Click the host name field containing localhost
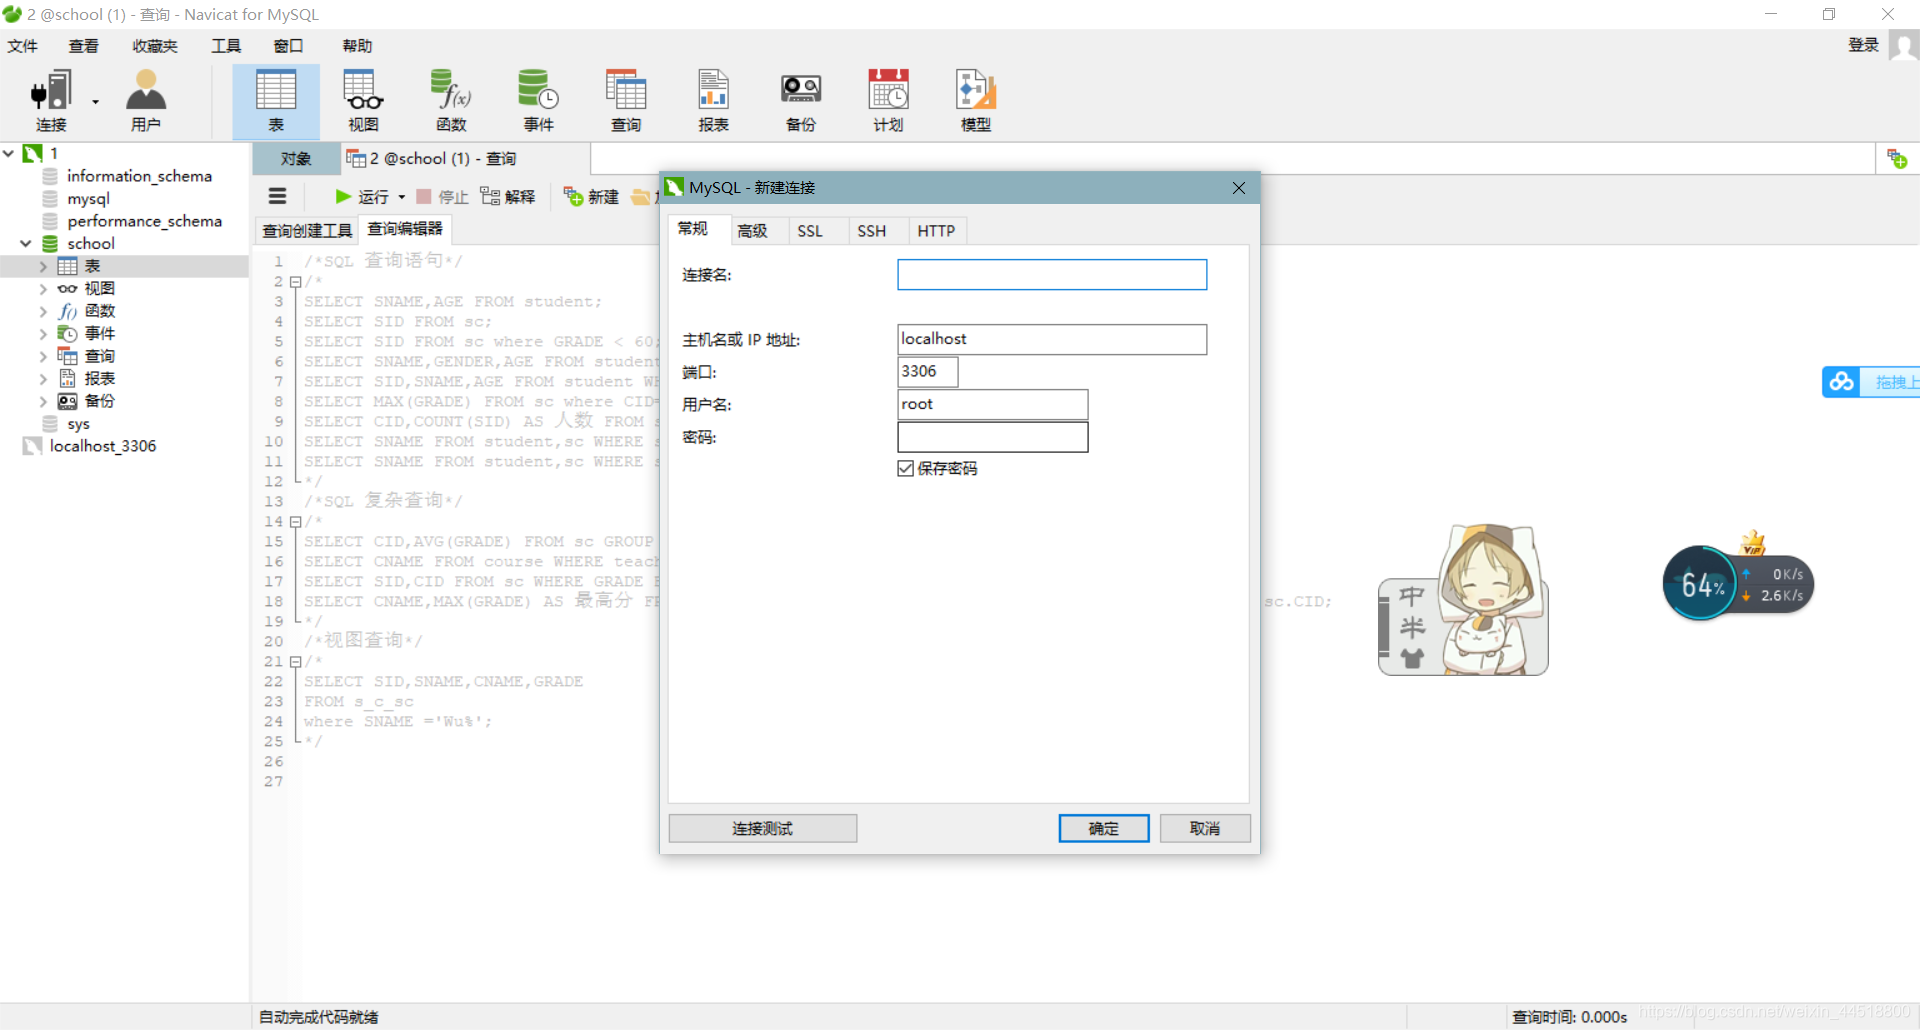1920x1030 pixels. [1052, 339]
